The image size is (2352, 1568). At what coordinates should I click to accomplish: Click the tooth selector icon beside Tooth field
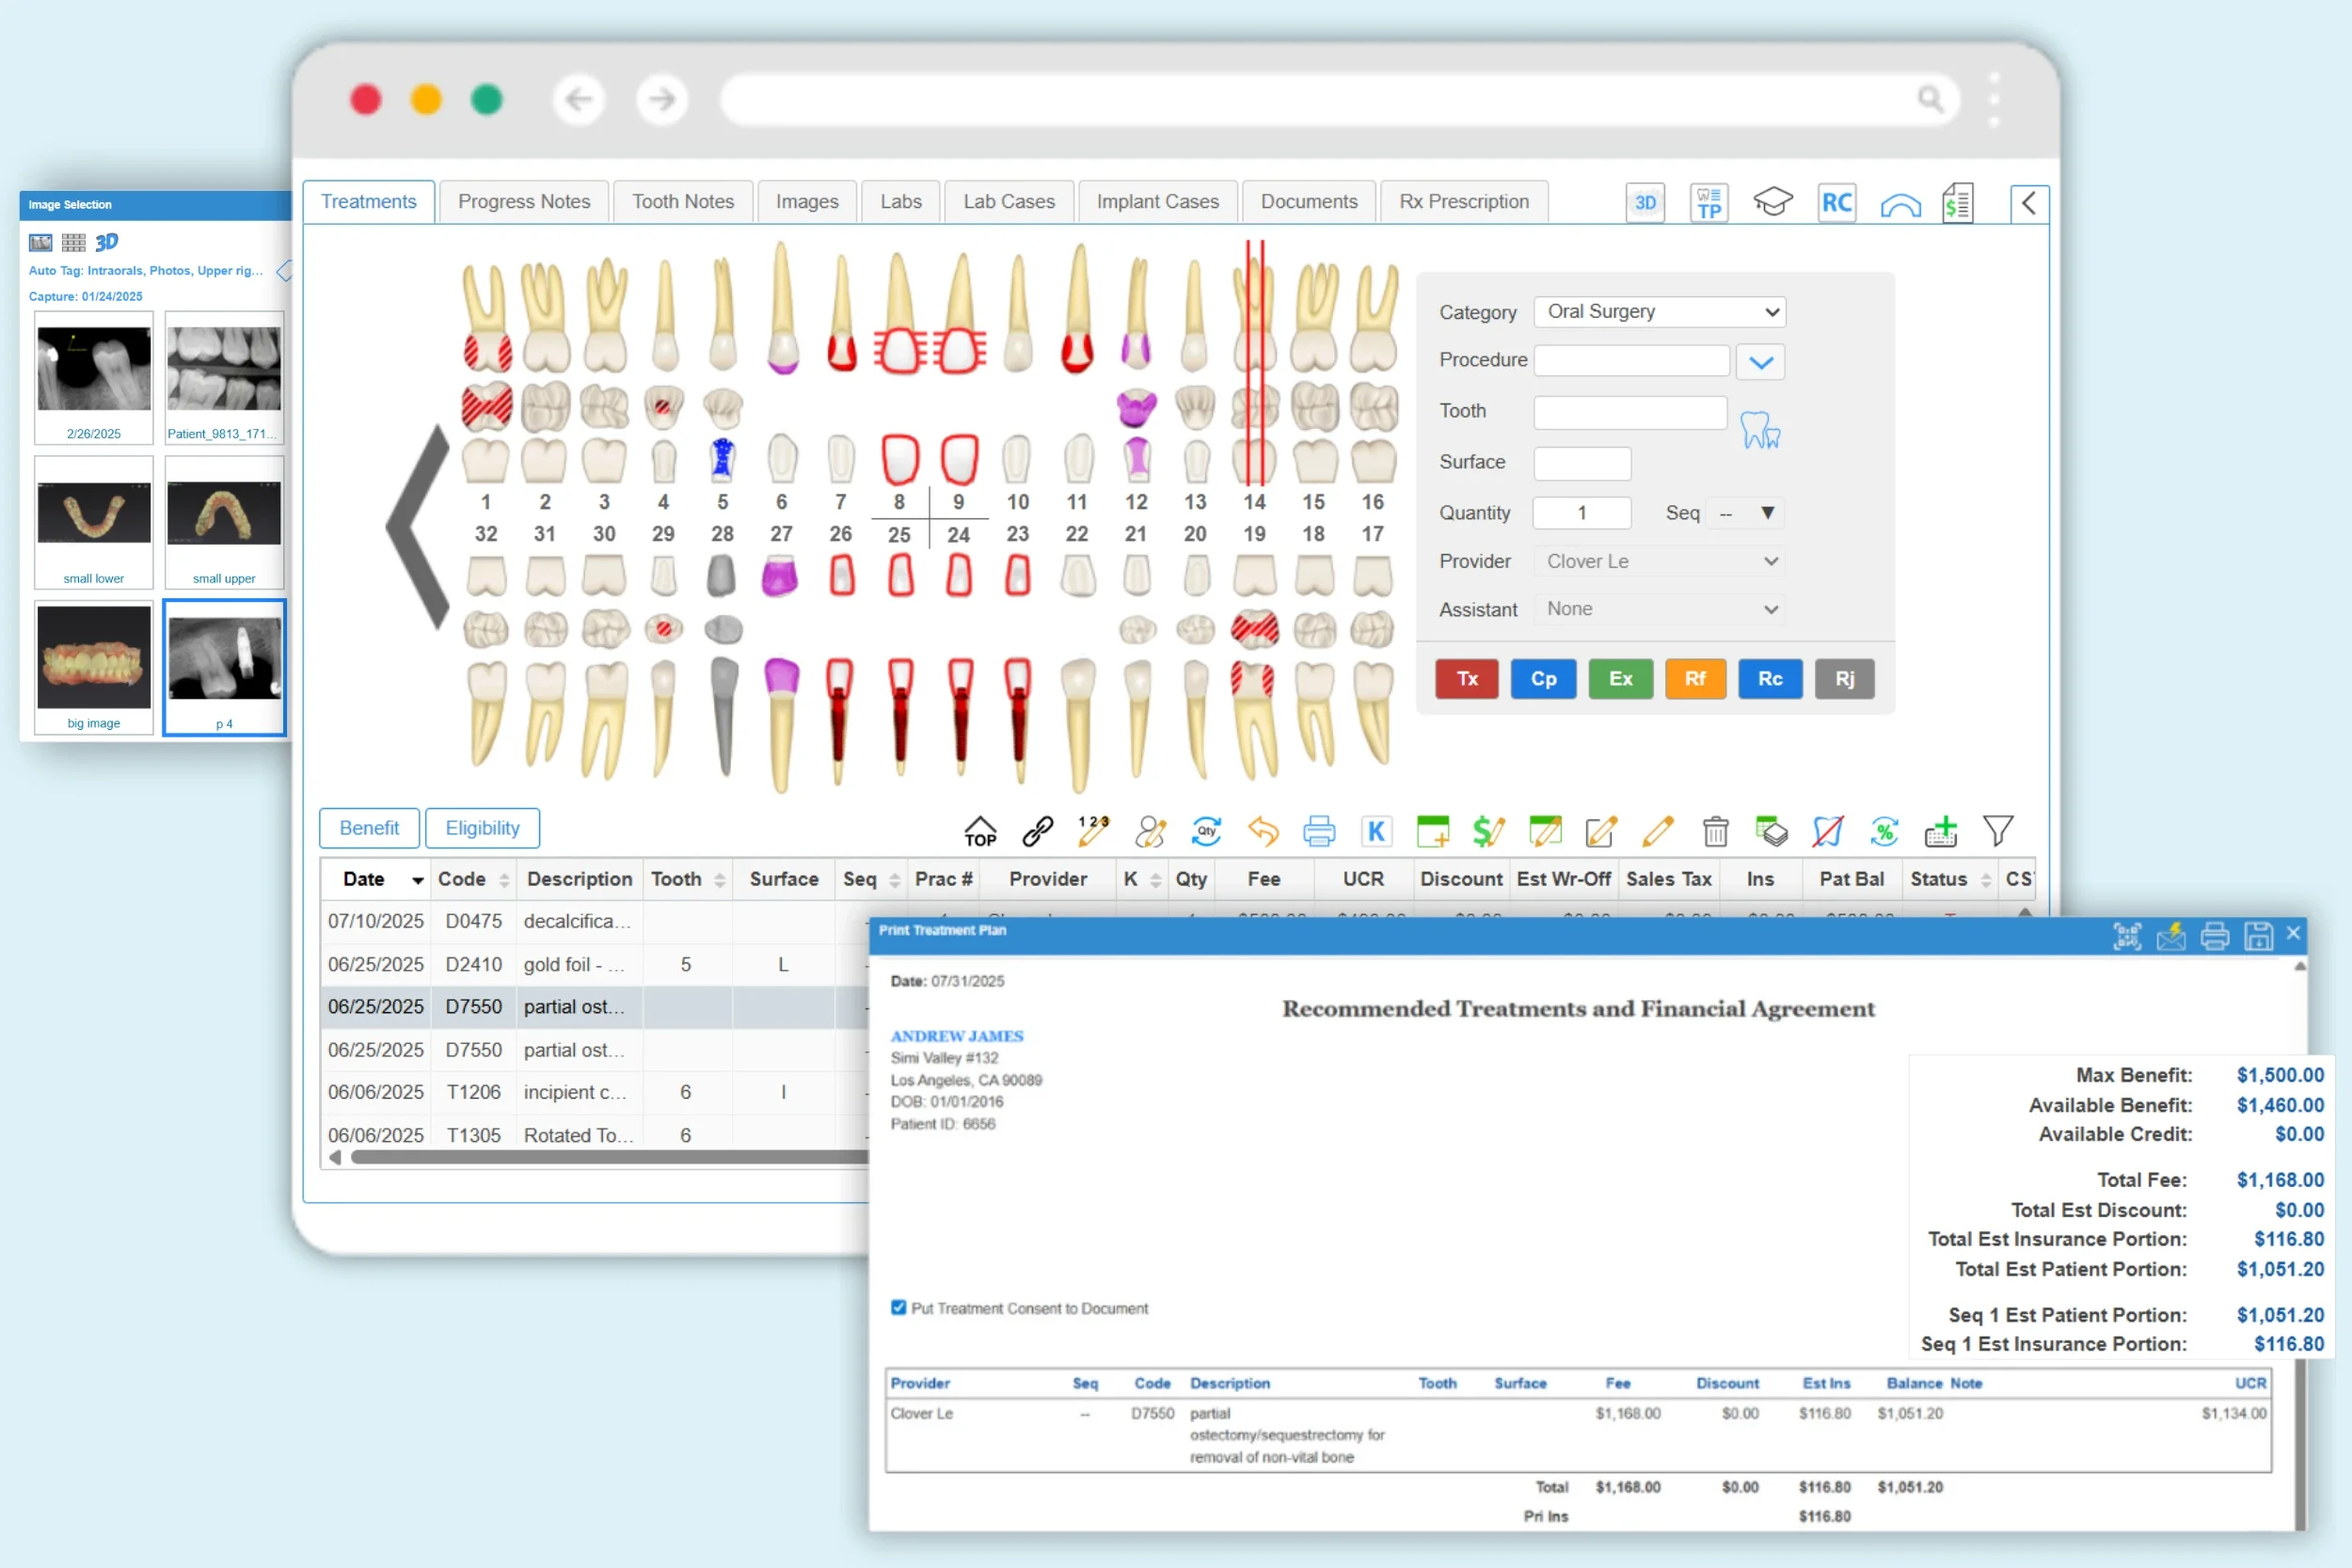(1759, 430)
